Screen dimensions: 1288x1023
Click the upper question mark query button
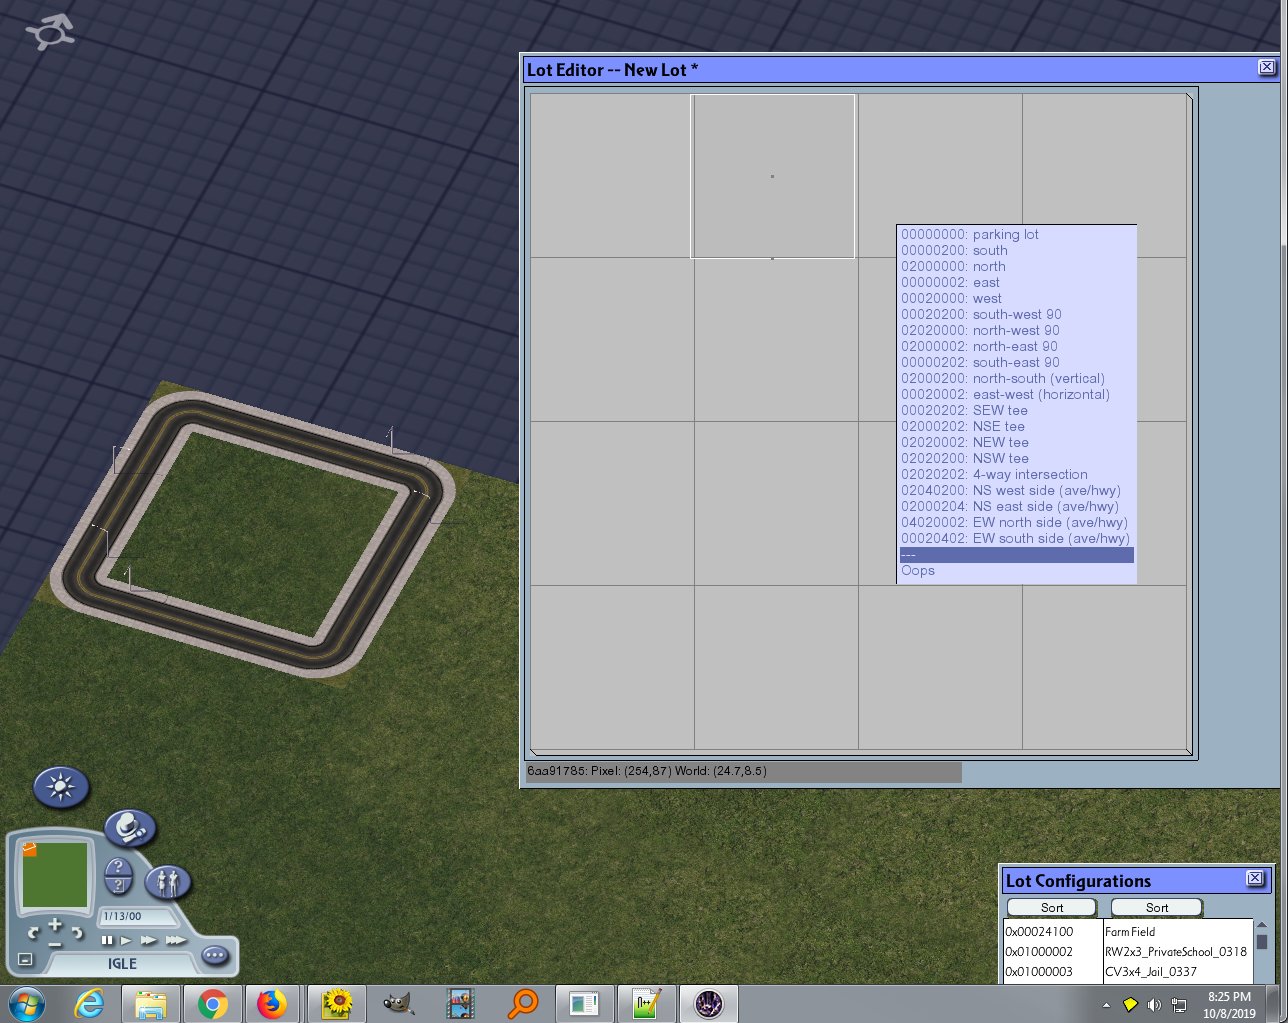pos(118,866)
